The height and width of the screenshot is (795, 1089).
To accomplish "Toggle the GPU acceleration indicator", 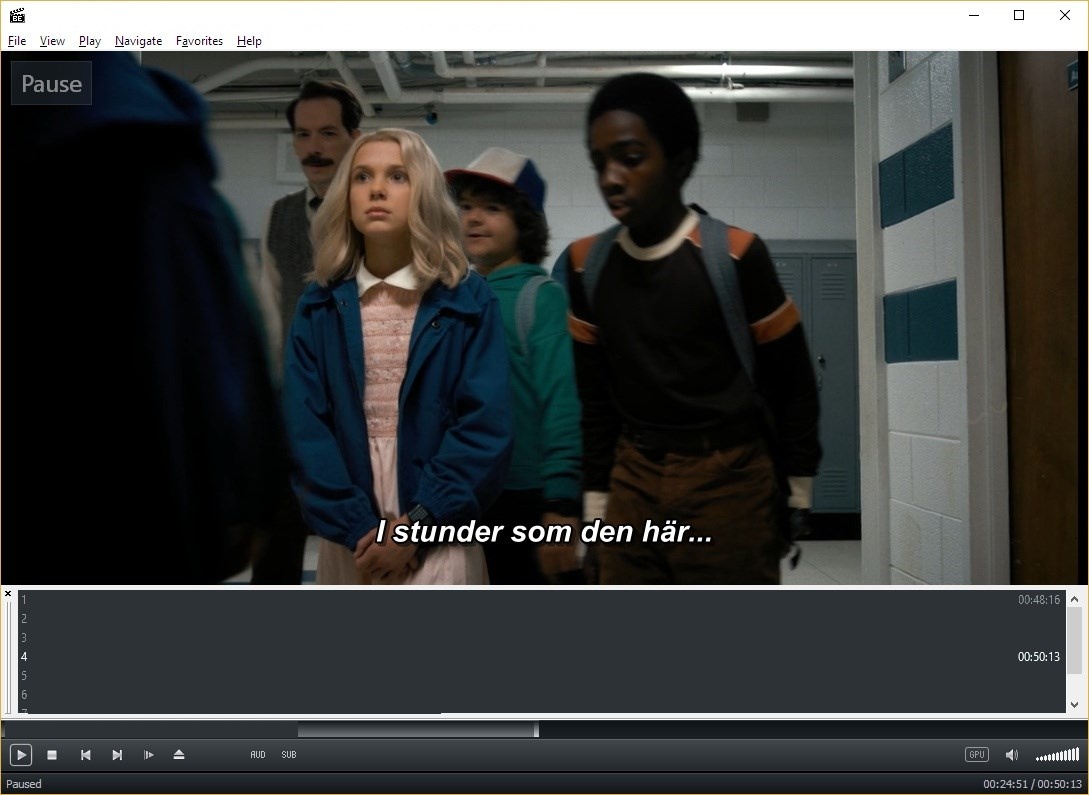I will (976, 755).
